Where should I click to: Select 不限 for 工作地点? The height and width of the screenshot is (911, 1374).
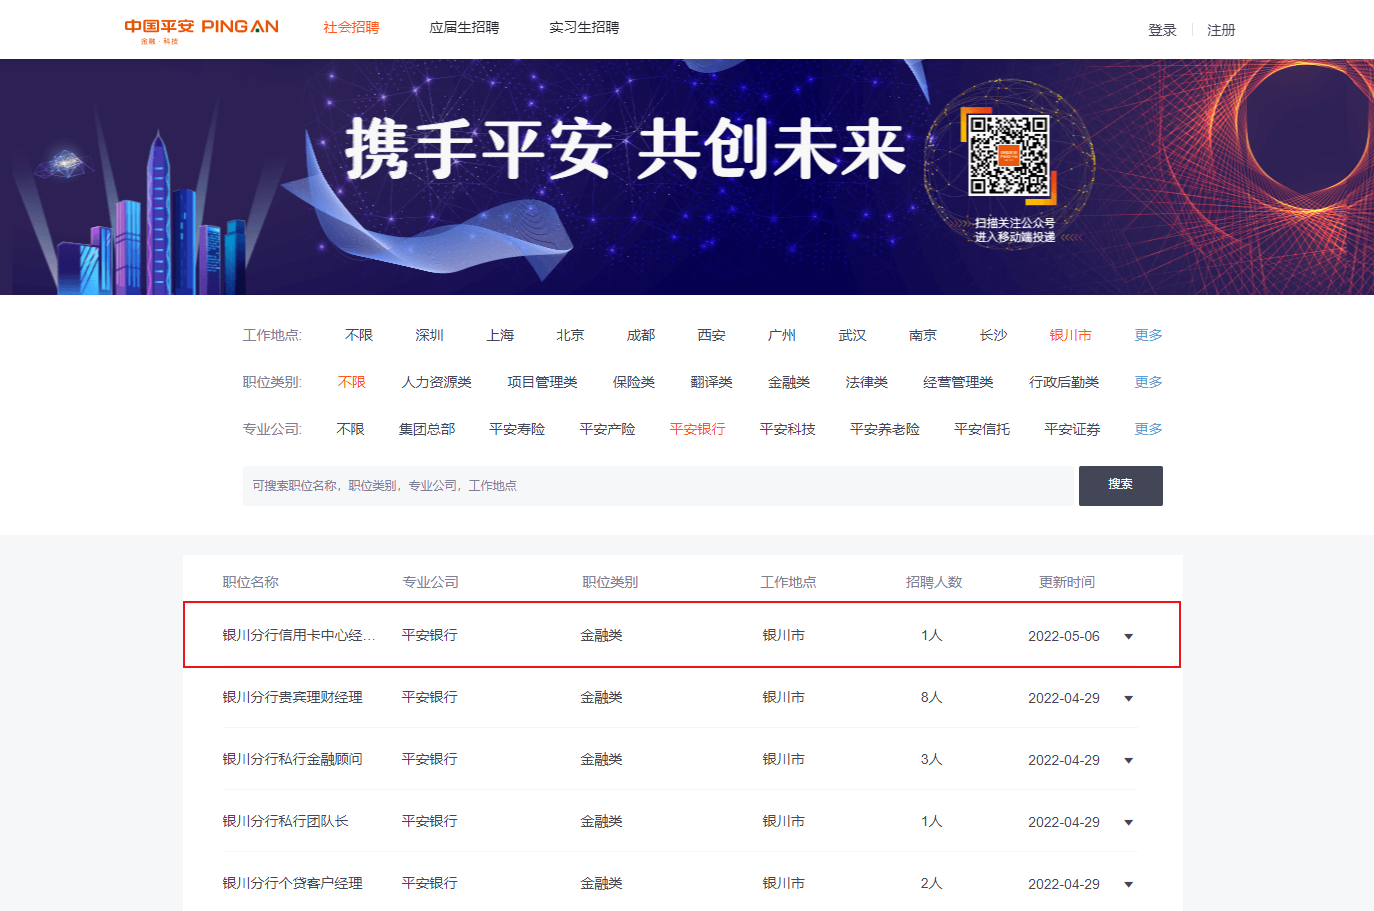pos(359,335)
